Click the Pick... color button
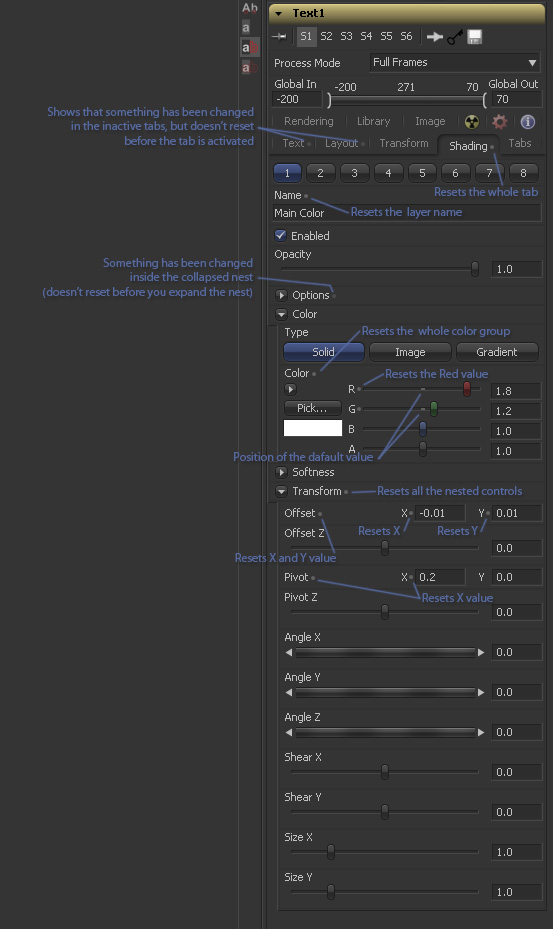The height and width of the screenshot is (929, 553). pos(312,408)
